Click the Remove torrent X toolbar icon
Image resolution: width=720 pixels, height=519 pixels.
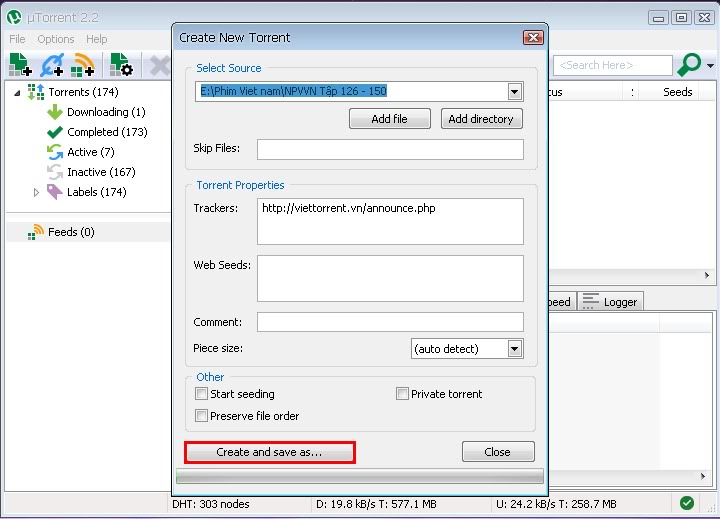[x=159, y=66]
